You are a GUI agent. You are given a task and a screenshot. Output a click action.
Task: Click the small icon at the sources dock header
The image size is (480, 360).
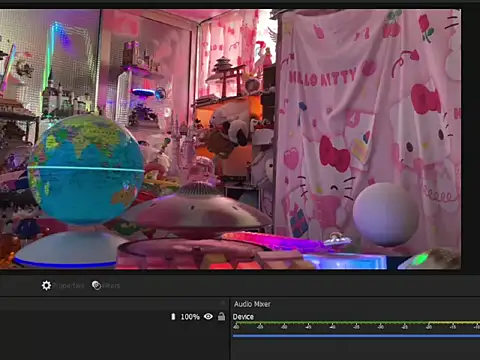(223, 303)
